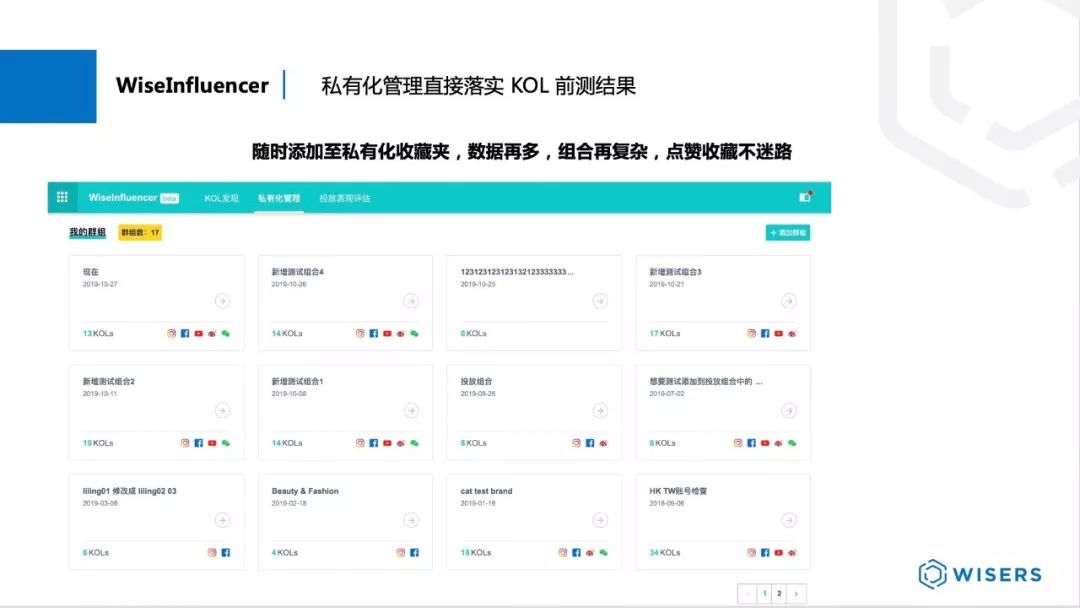Open arrow icon on 现在 card
The width and height of the screenshot is (1080, 608).
pyautogui.click(x=222, y=301)
